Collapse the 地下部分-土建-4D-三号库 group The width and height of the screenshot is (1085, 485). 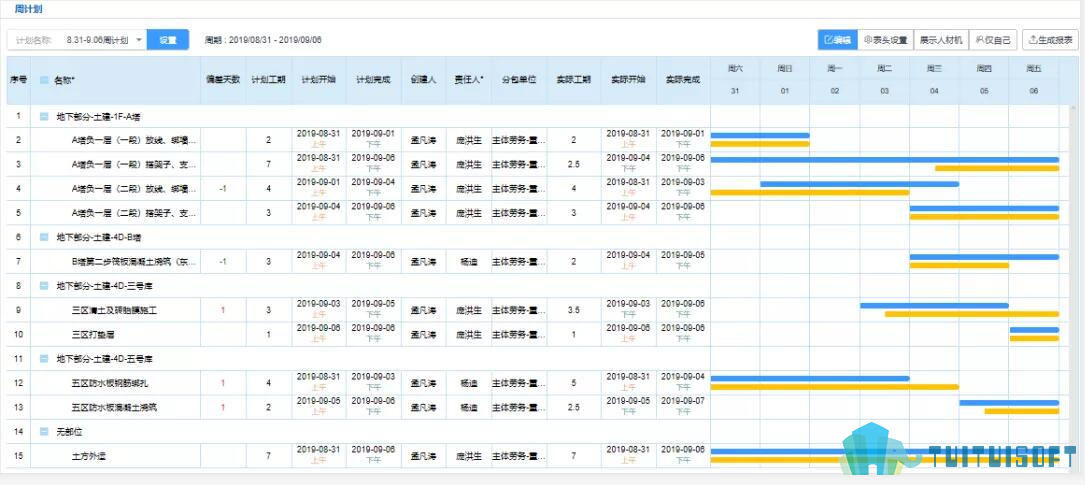point(44,286)
